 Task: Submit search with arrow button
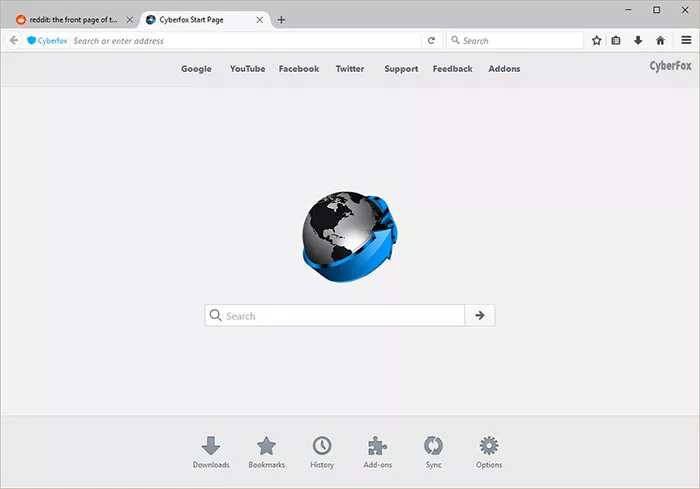(480, 316)
